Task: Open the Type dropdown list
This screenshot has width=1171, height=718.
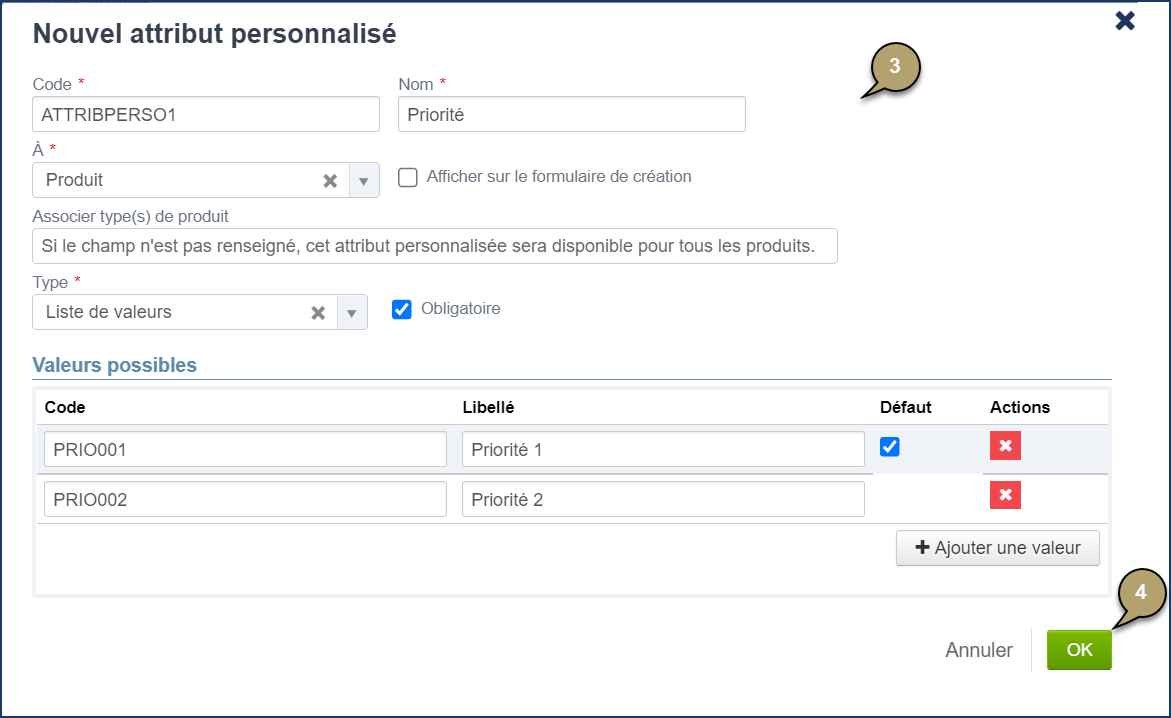Action: click(351, 312)
